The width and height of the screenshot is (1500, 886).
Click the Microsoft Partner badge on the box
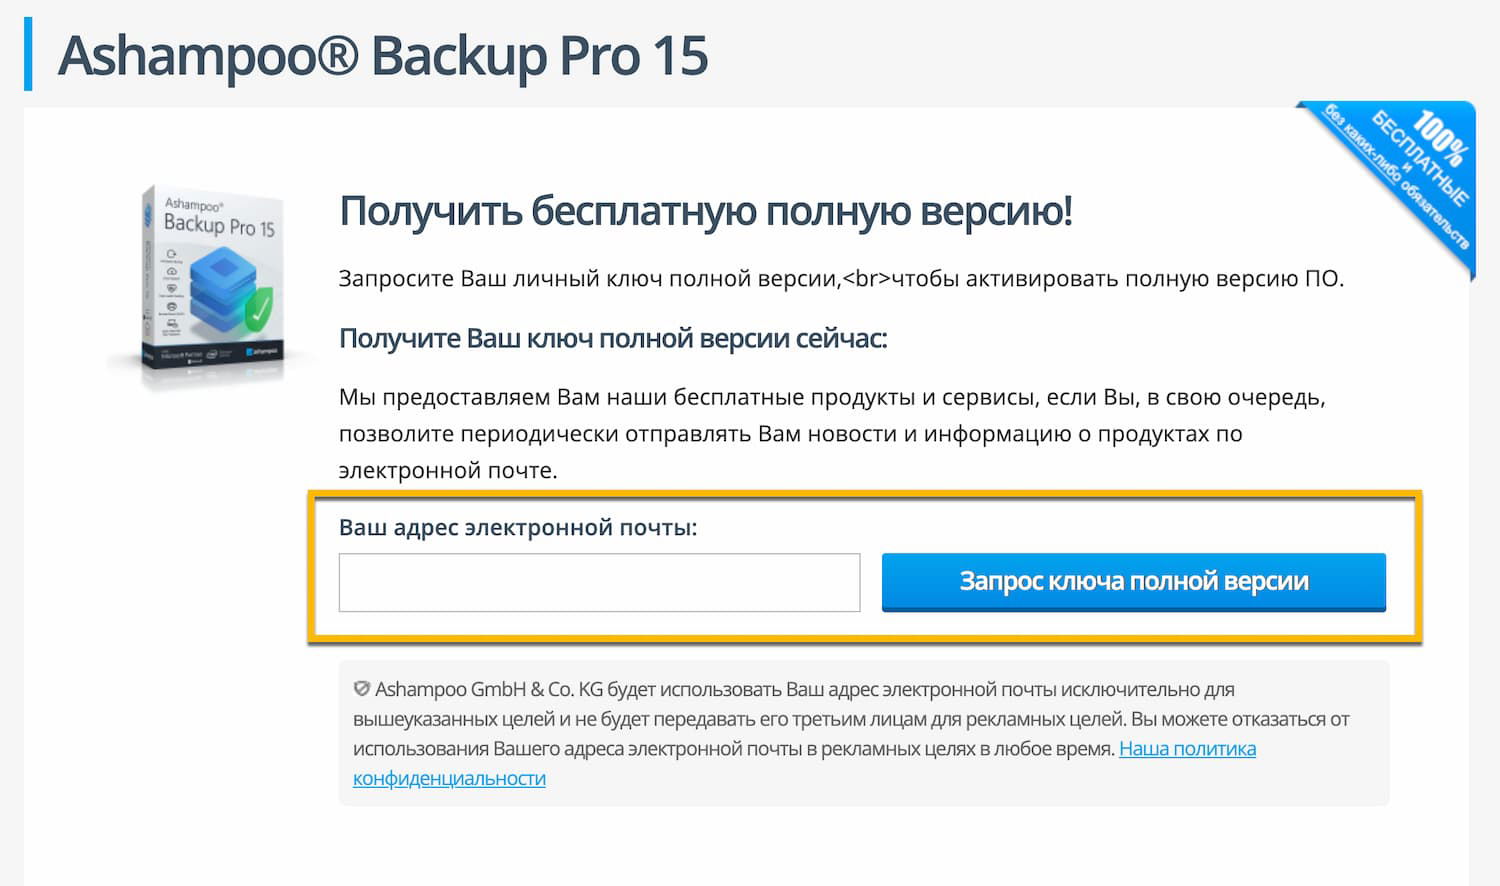(x=180, y=354)
